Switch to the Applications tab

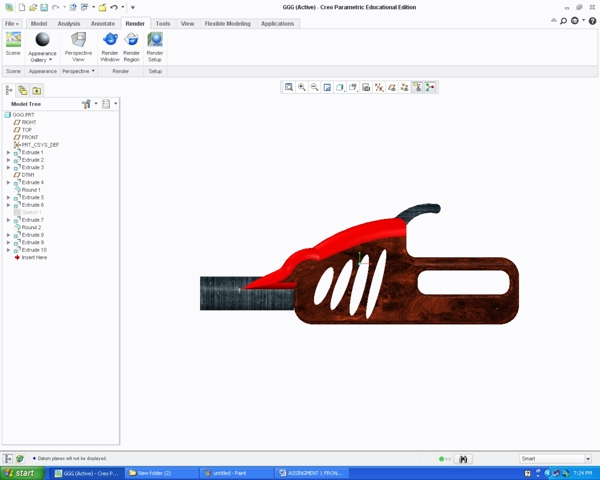pyautogui.click(x=277, y=24)
